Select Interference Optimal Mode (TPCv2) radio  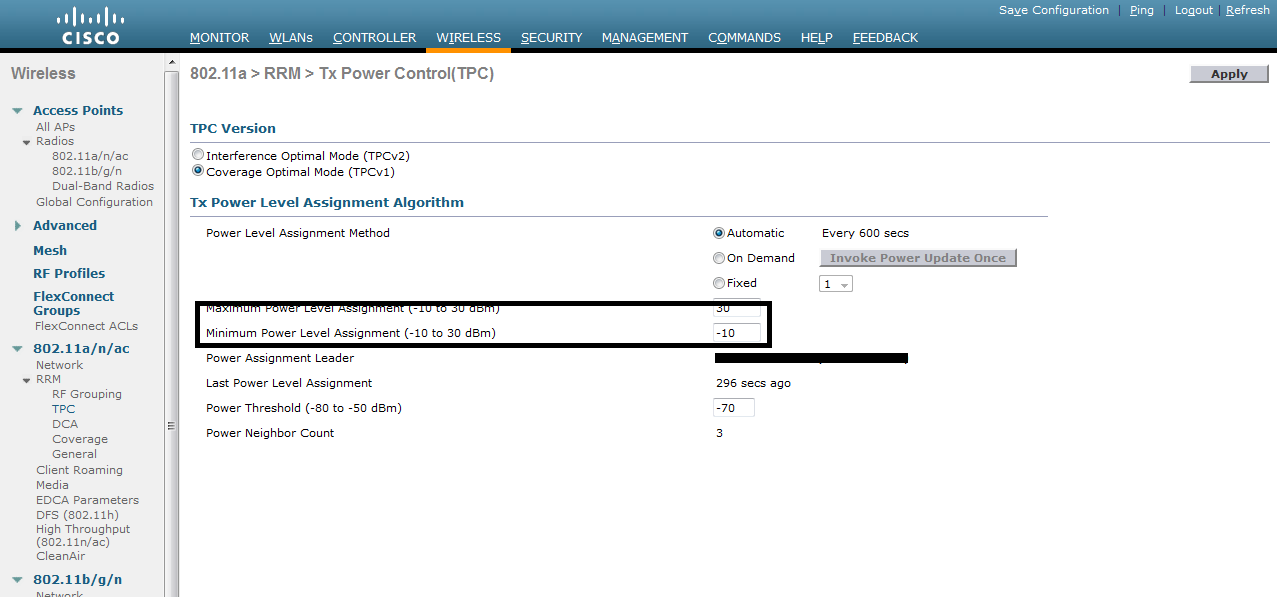pyautogui.click(x=198, y=156)
